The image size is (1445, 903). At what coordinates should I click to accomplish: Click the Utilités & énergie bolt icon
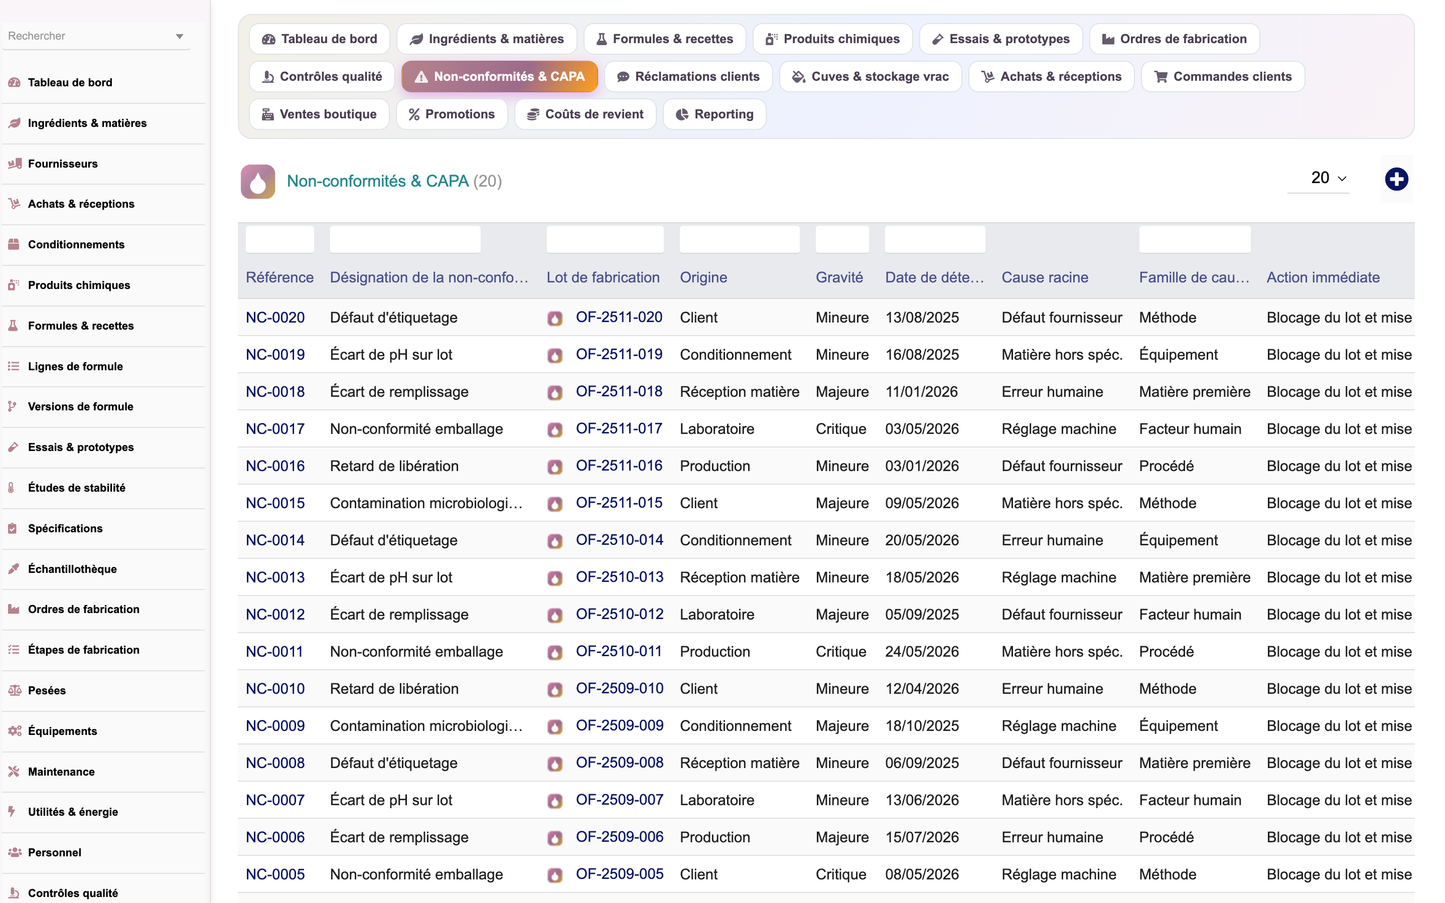tap(14, 812)
